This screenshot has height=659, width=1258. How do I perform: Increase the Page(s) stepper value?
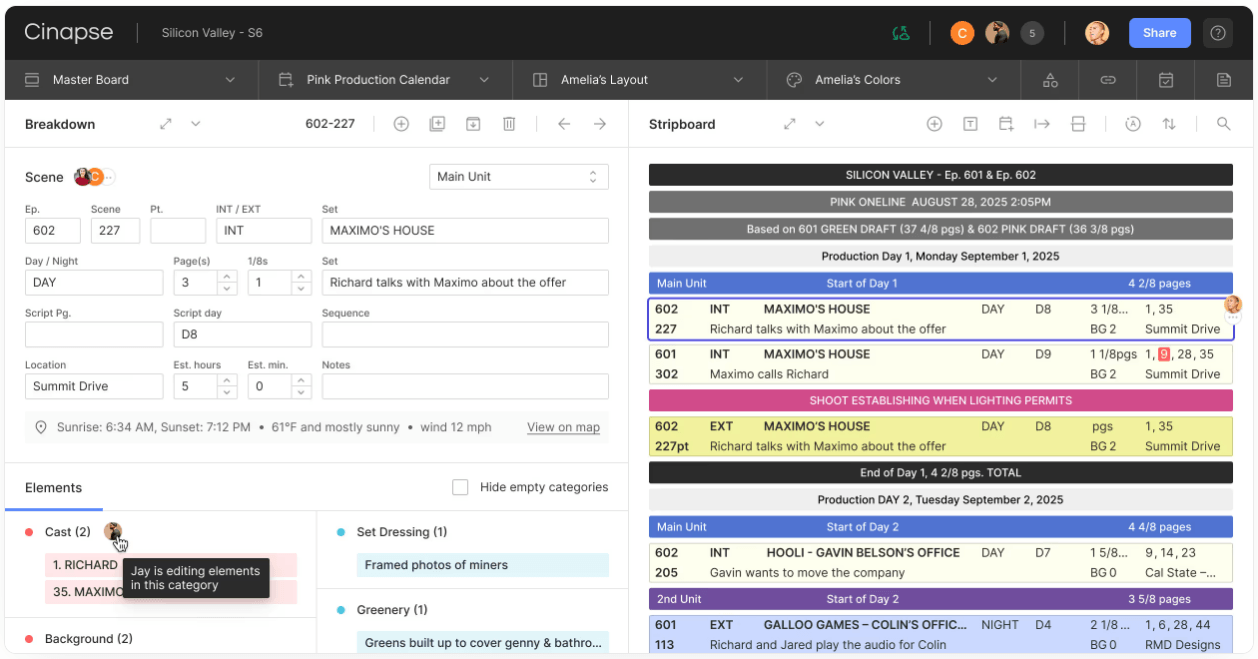coord(228,276)
